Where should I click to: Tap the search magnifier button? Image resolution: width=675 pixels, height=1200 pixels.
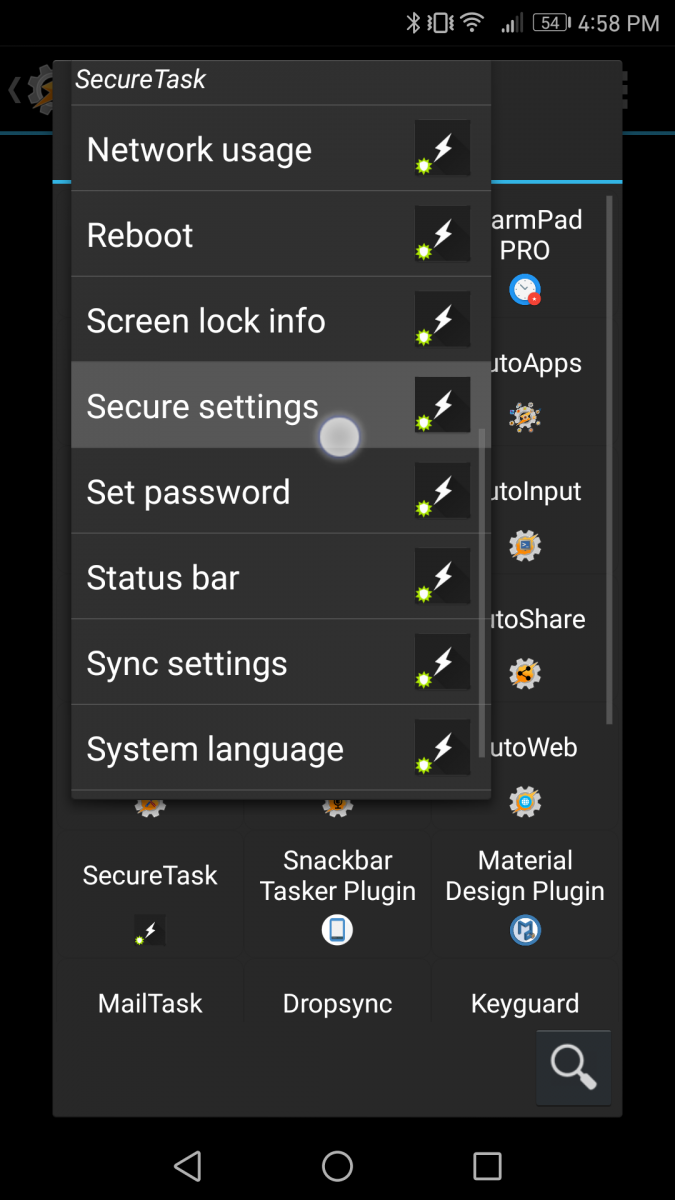(x=573, y=1068)
